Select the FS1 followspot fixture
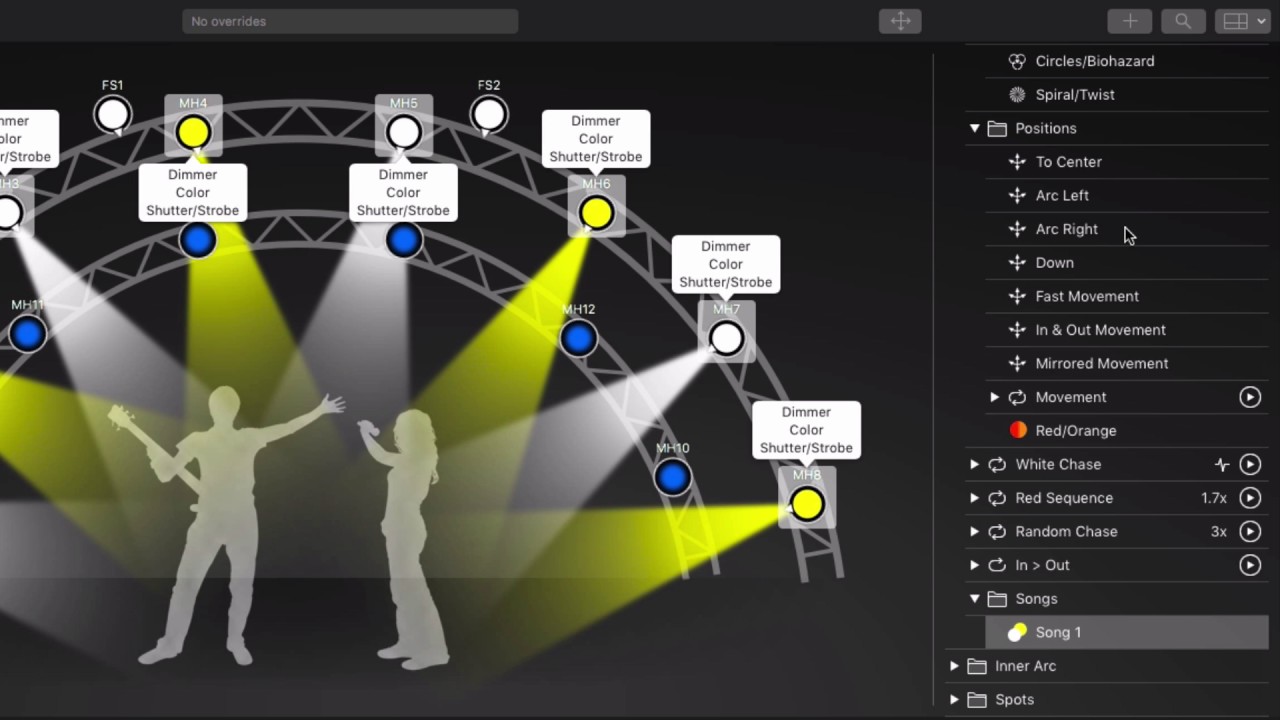Image resolution: width=1280 pixels, height=720 pixels. coord(113,114)
